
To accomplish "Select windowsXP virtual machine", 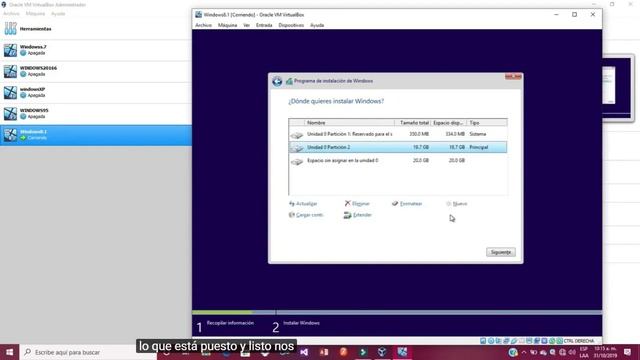I will (96, 93).
